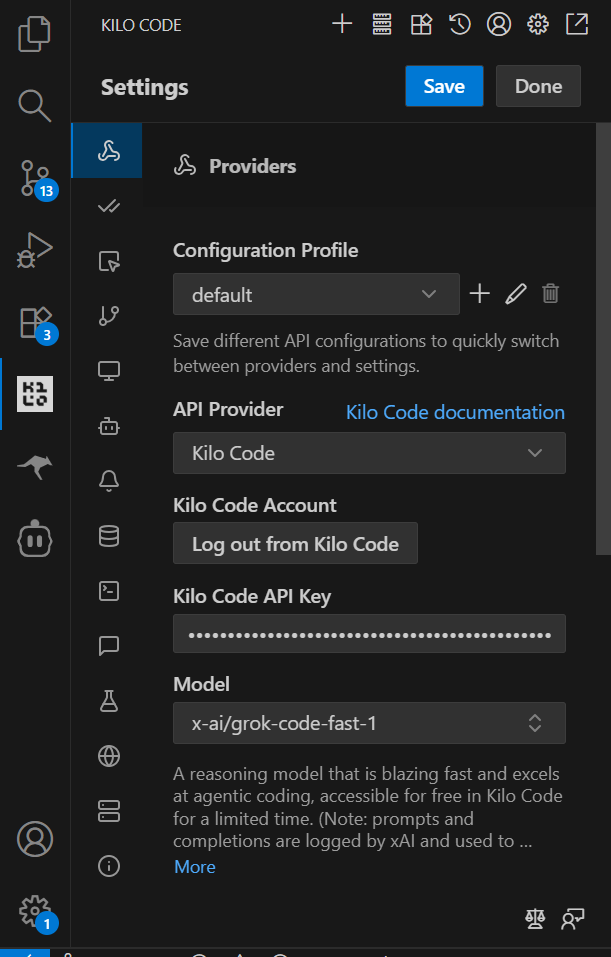Open Notifications settings via the bell icon
Screen dimensions: 611x957
tap(108, 480)
